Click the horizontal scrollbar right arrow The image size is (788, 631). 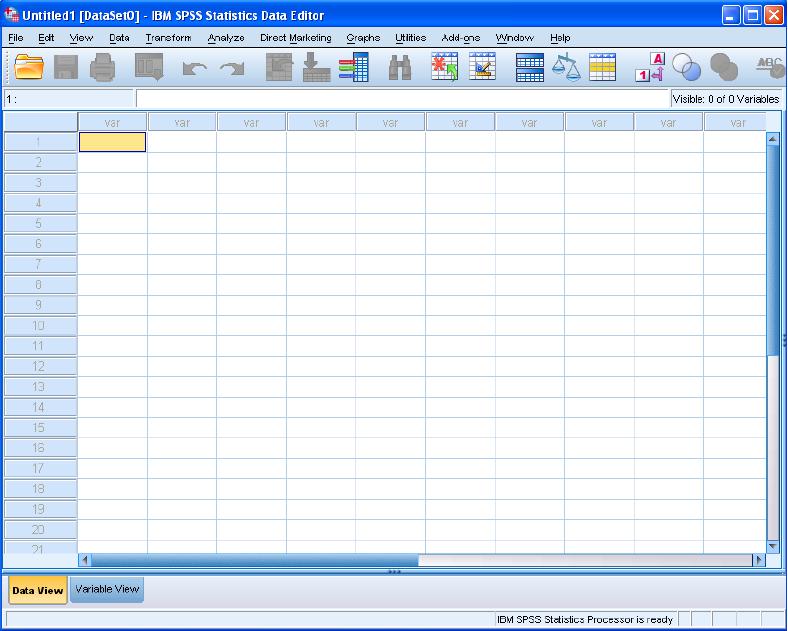pyautogui.click(x=759, y=559)
